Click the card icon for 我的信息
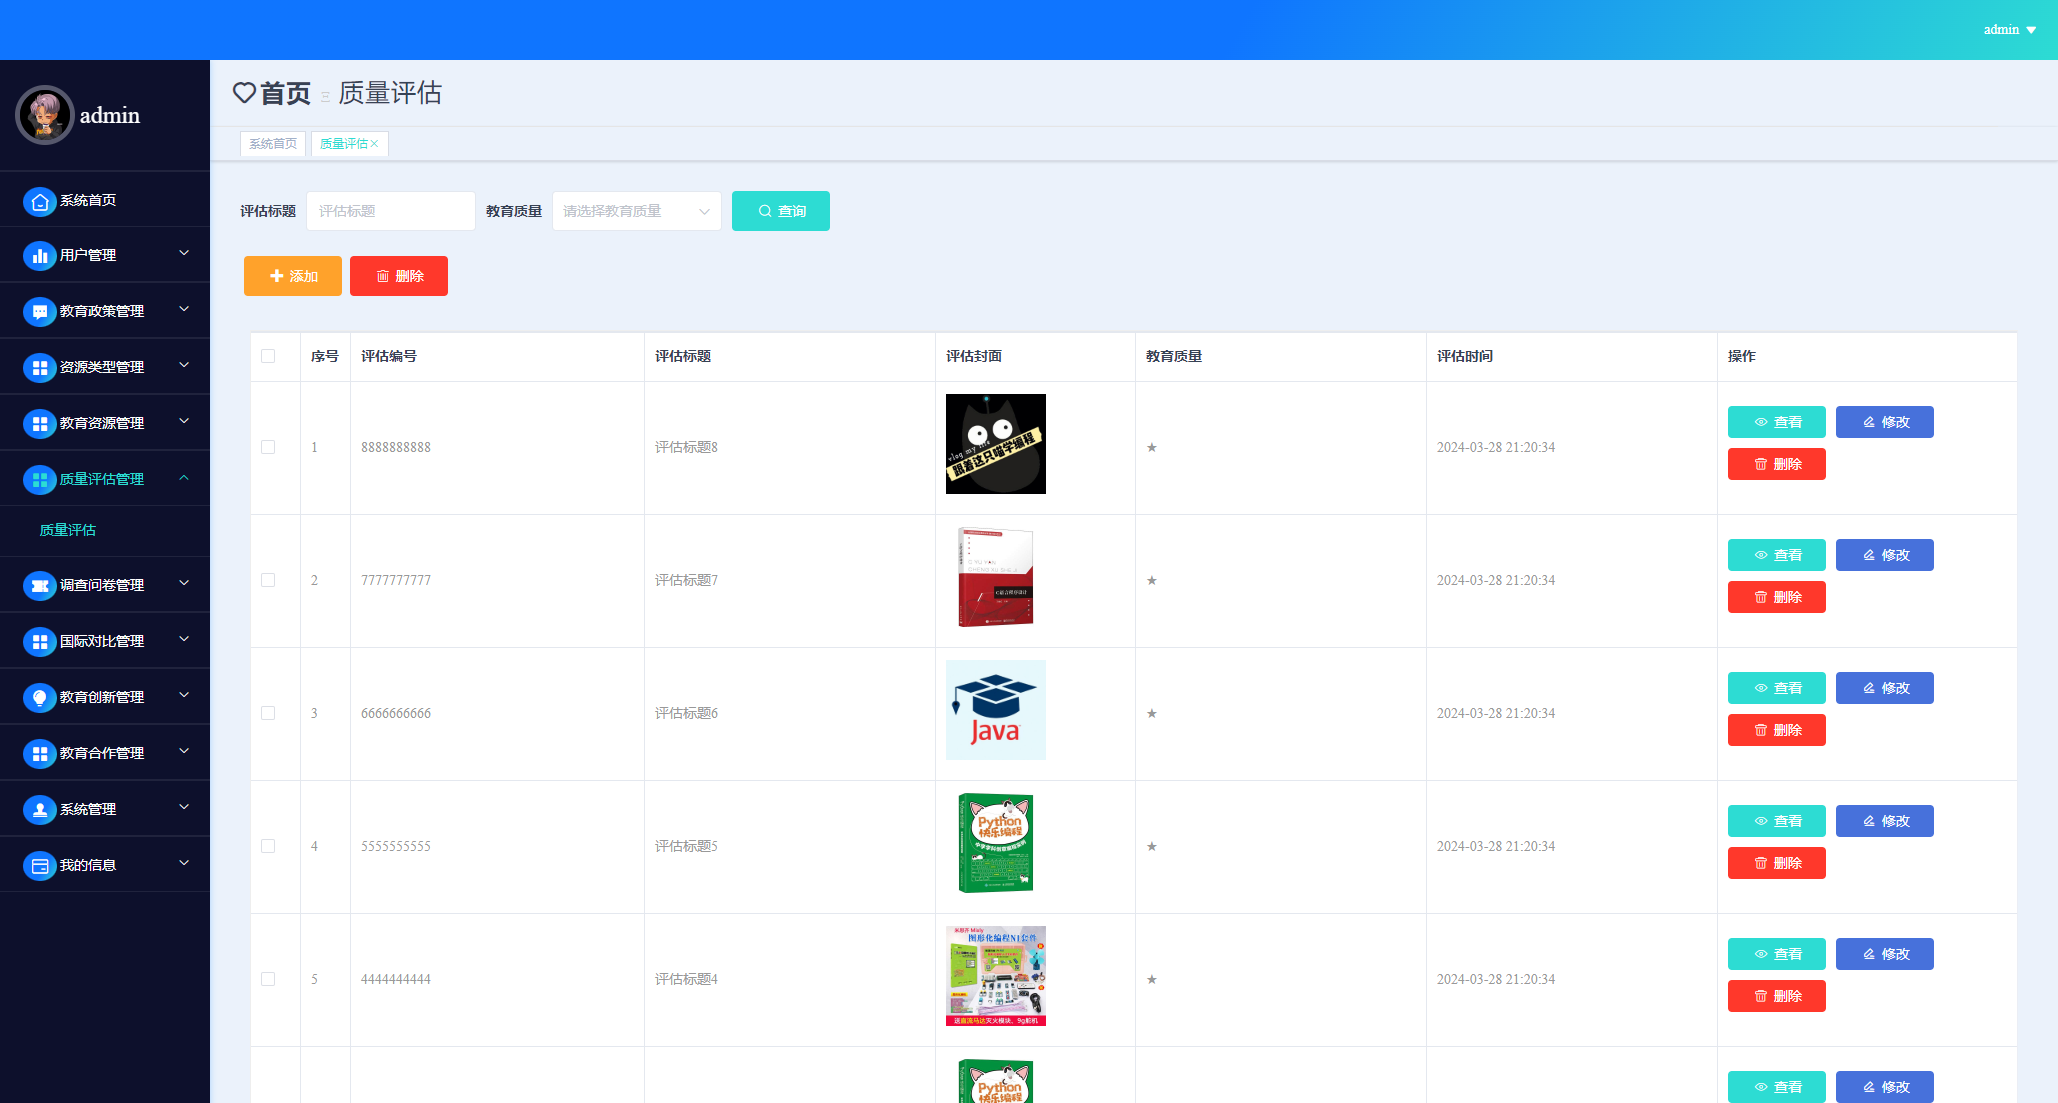Screen dimensions: 2058x1103 click(39, 866)
